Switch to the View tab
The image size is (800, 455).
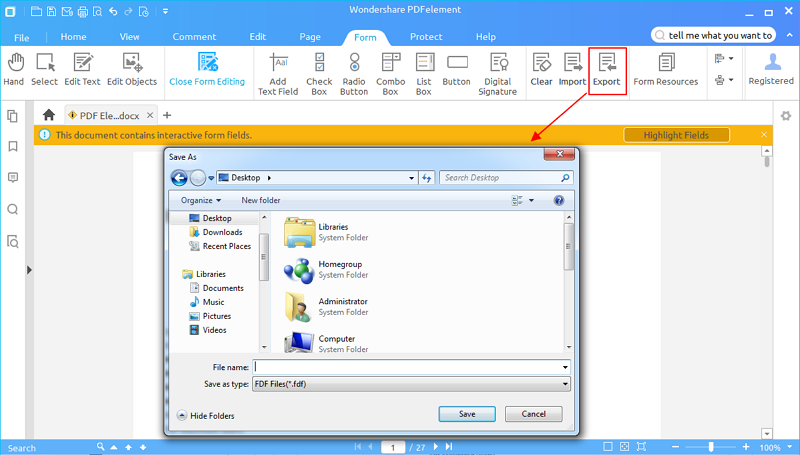pyautogui.click(x=130, y=37)
